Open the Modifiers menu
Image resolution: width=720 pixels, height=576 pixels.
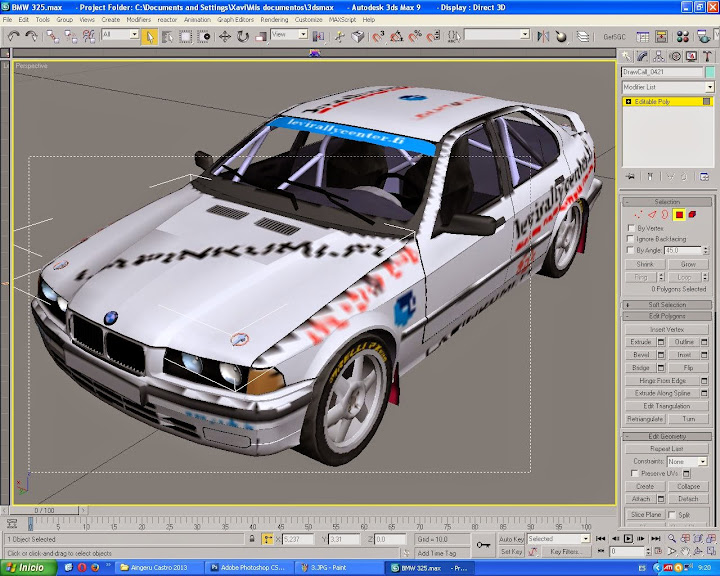pyautogui.click(x=138, y=20)
